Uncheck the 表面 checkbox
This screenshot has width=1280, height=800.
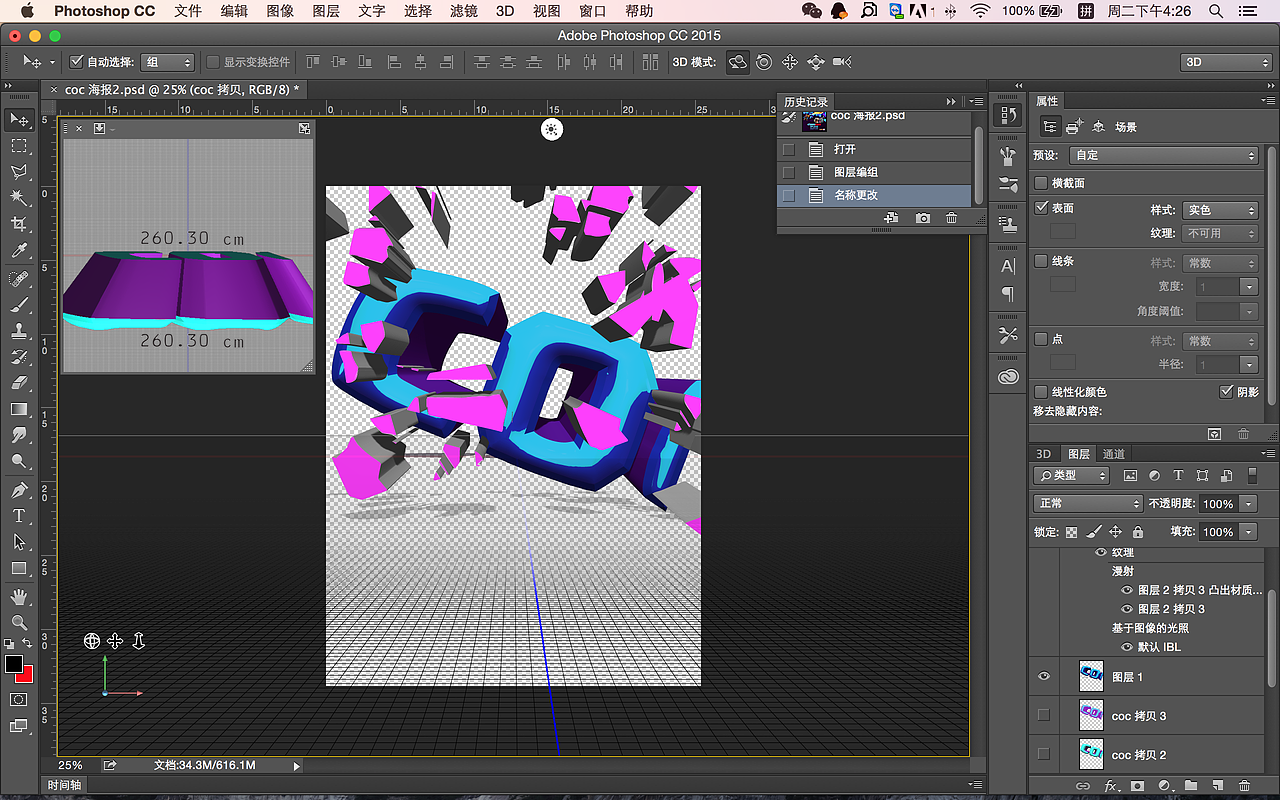click(x=1041, y=208)
